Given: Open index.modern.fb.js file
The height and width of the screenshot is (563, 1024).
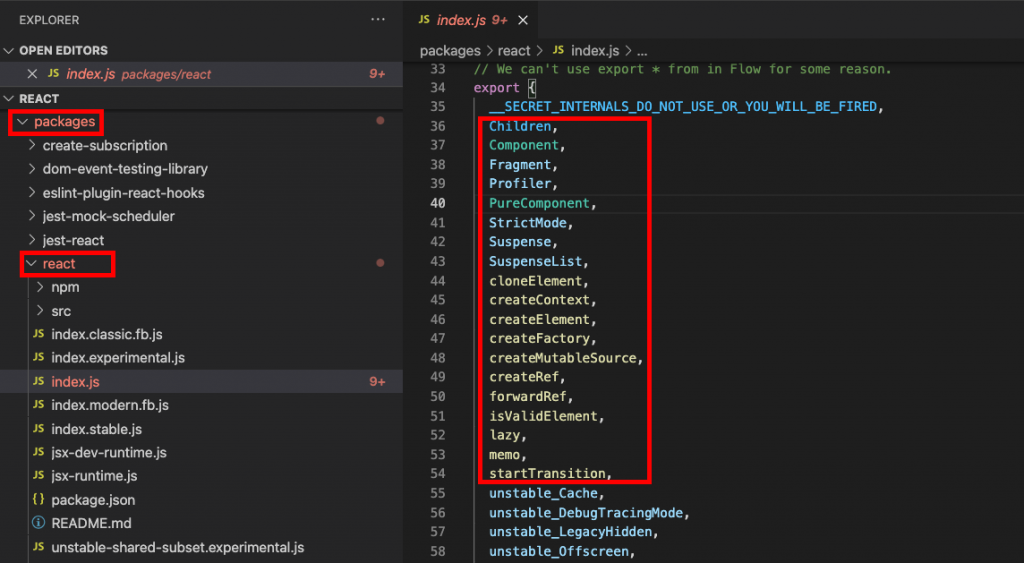Looking at the screenshot, I should point(110,405).
